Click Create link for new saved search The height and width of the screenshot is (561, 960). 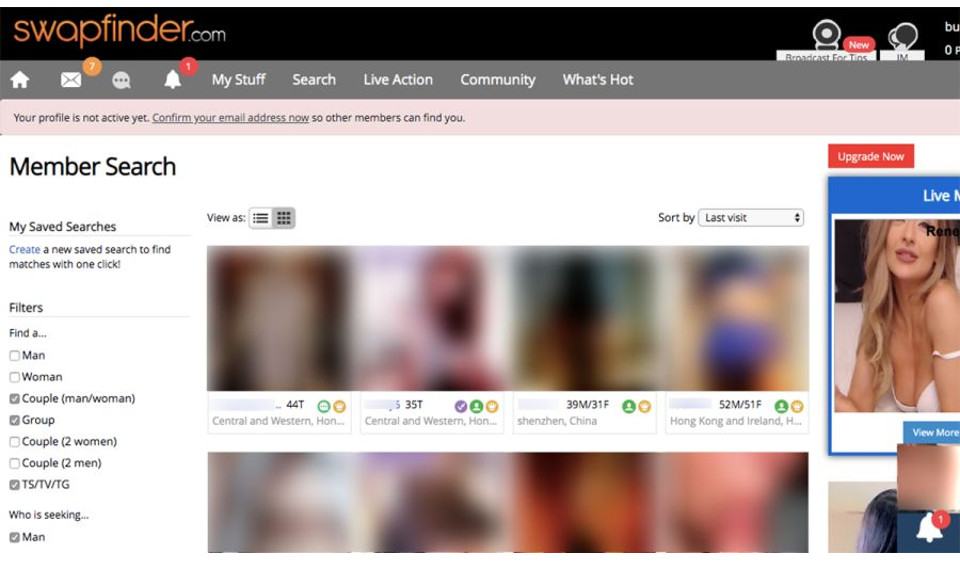[x=24, y=250]
